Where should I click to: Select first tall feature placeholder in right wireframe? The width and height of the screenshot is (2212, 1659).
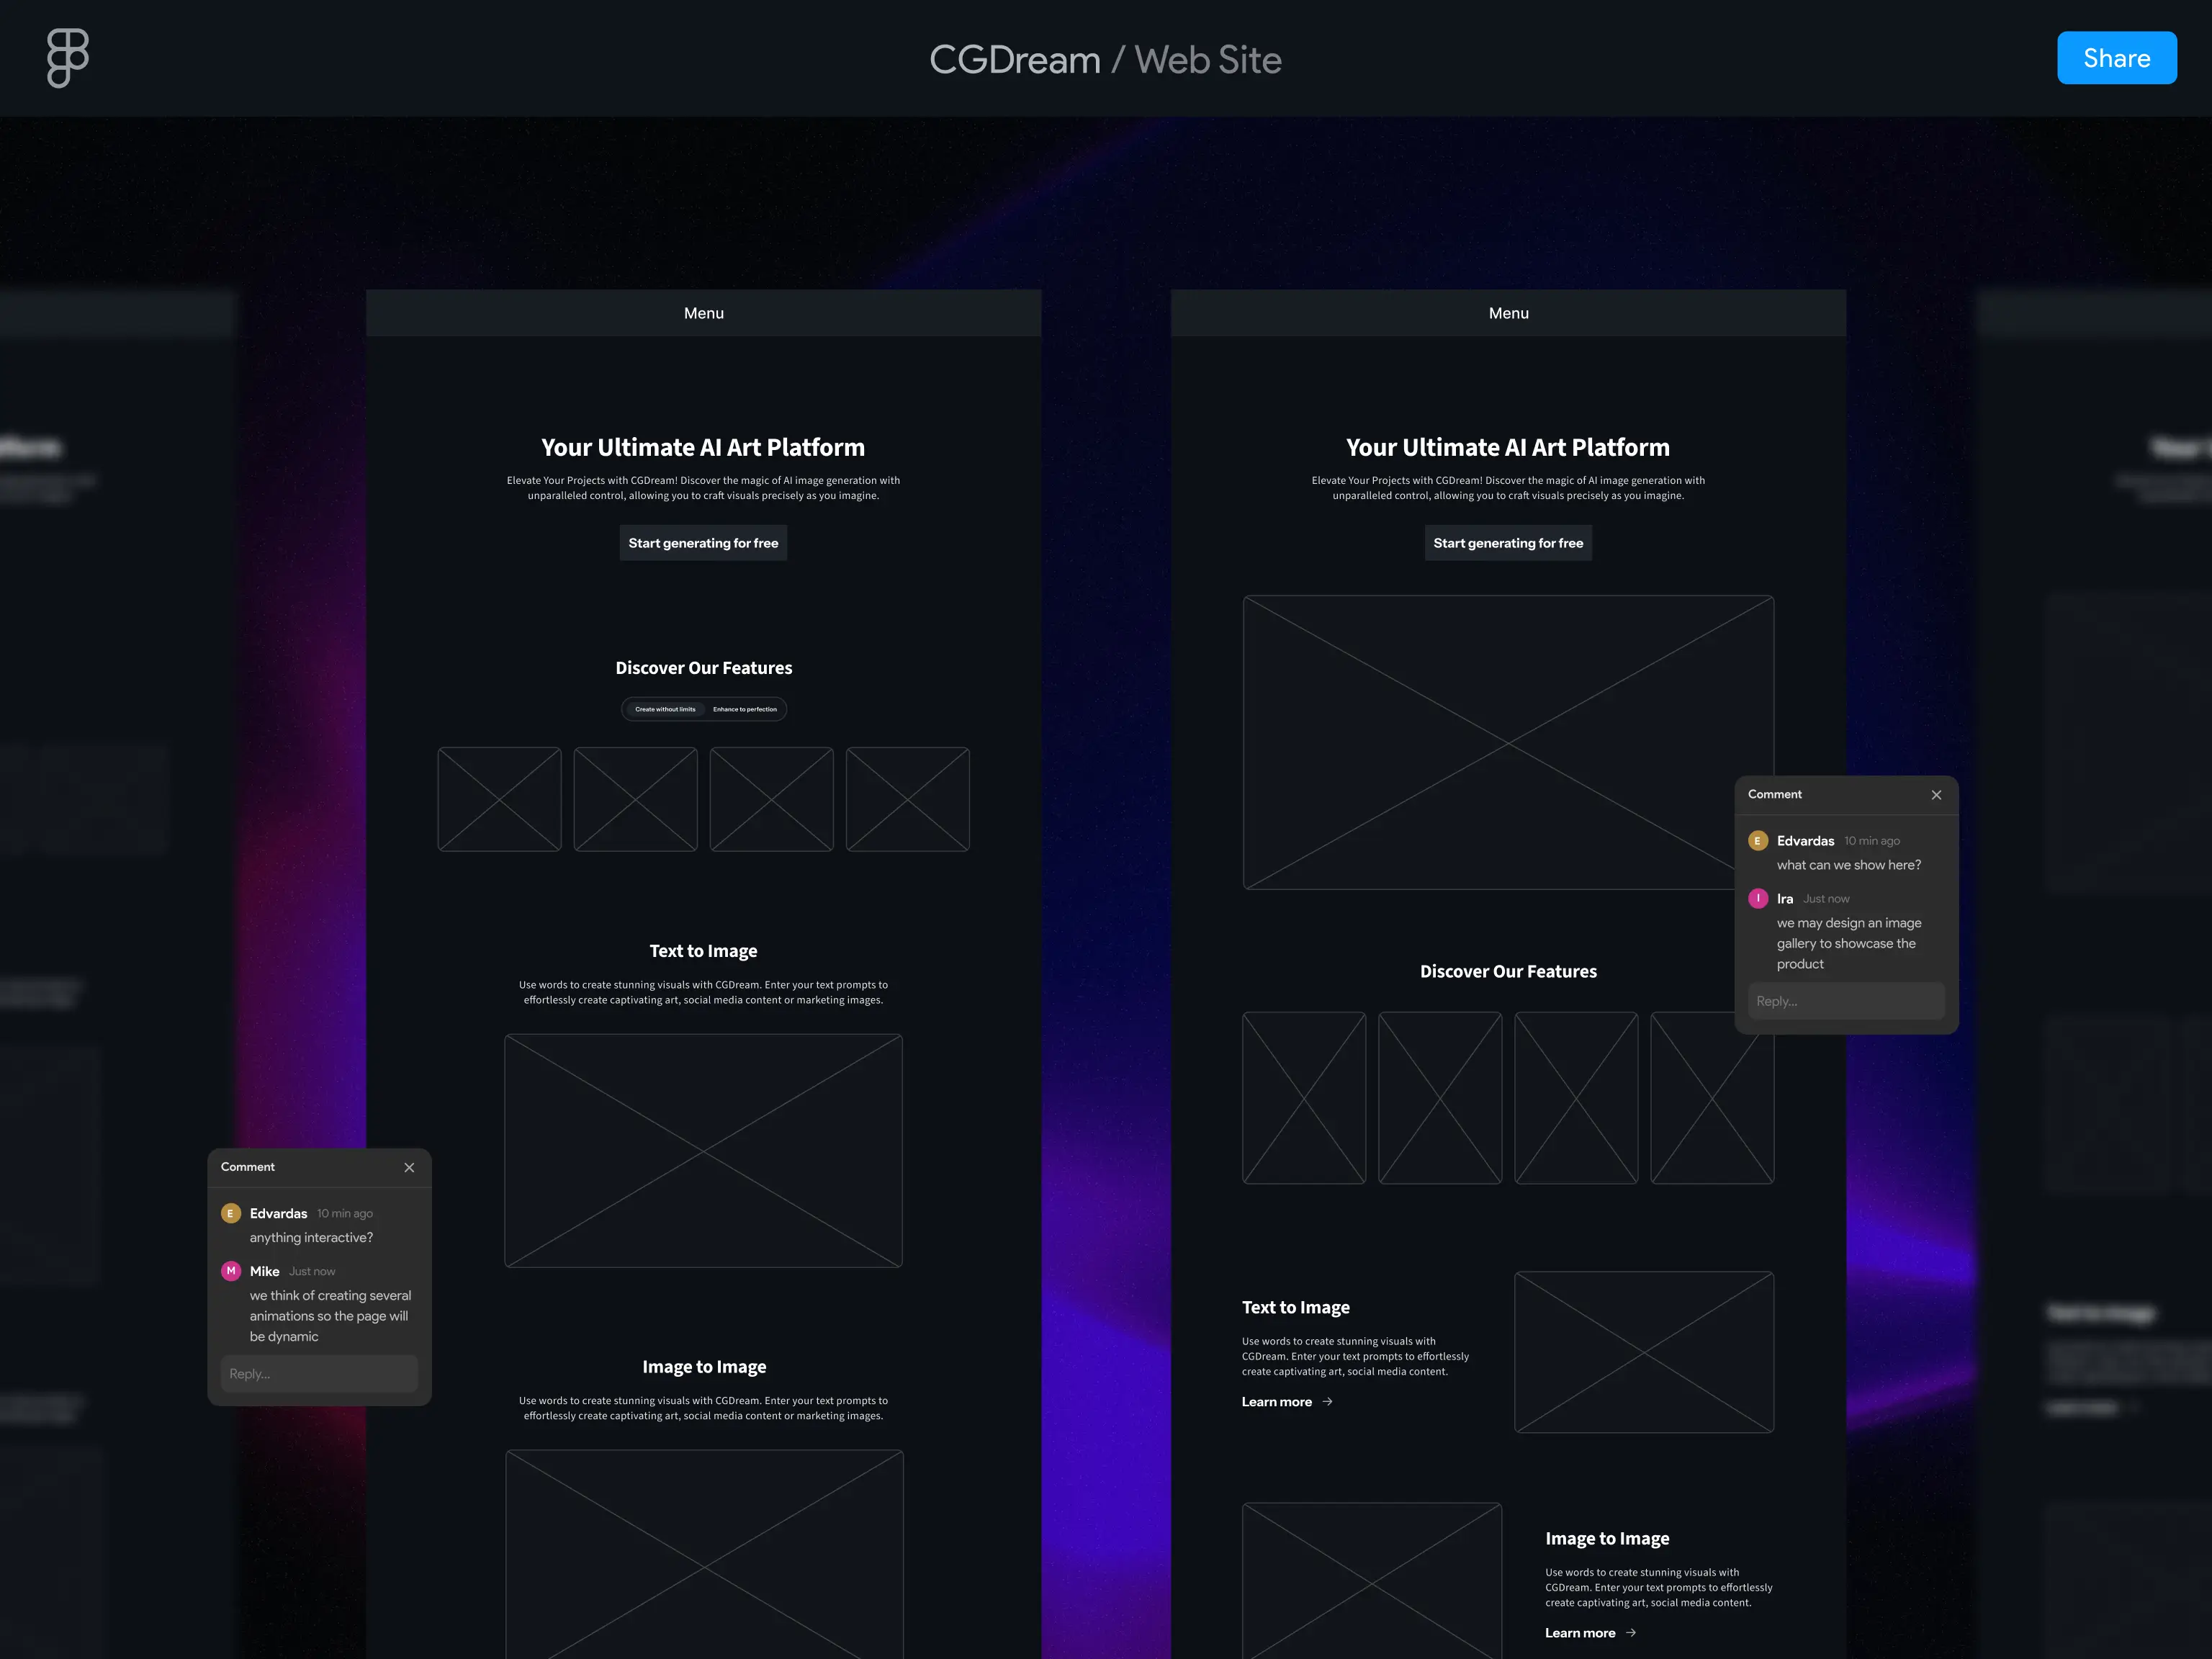(1304, 1098)
